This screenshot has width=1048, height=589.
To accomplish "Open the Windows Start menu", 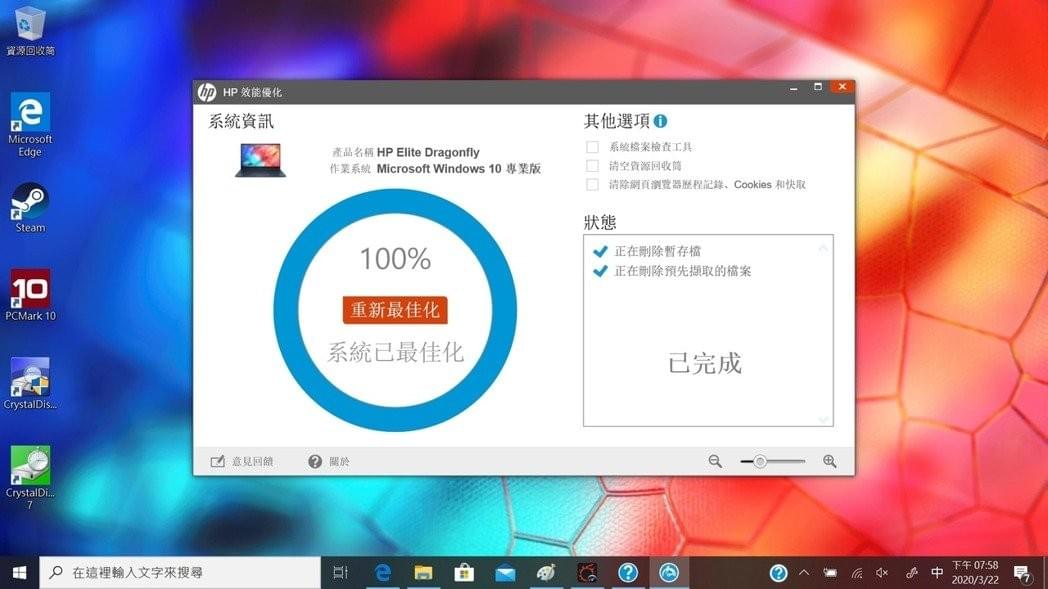I will pyautogui.click(x=19, y=573).
